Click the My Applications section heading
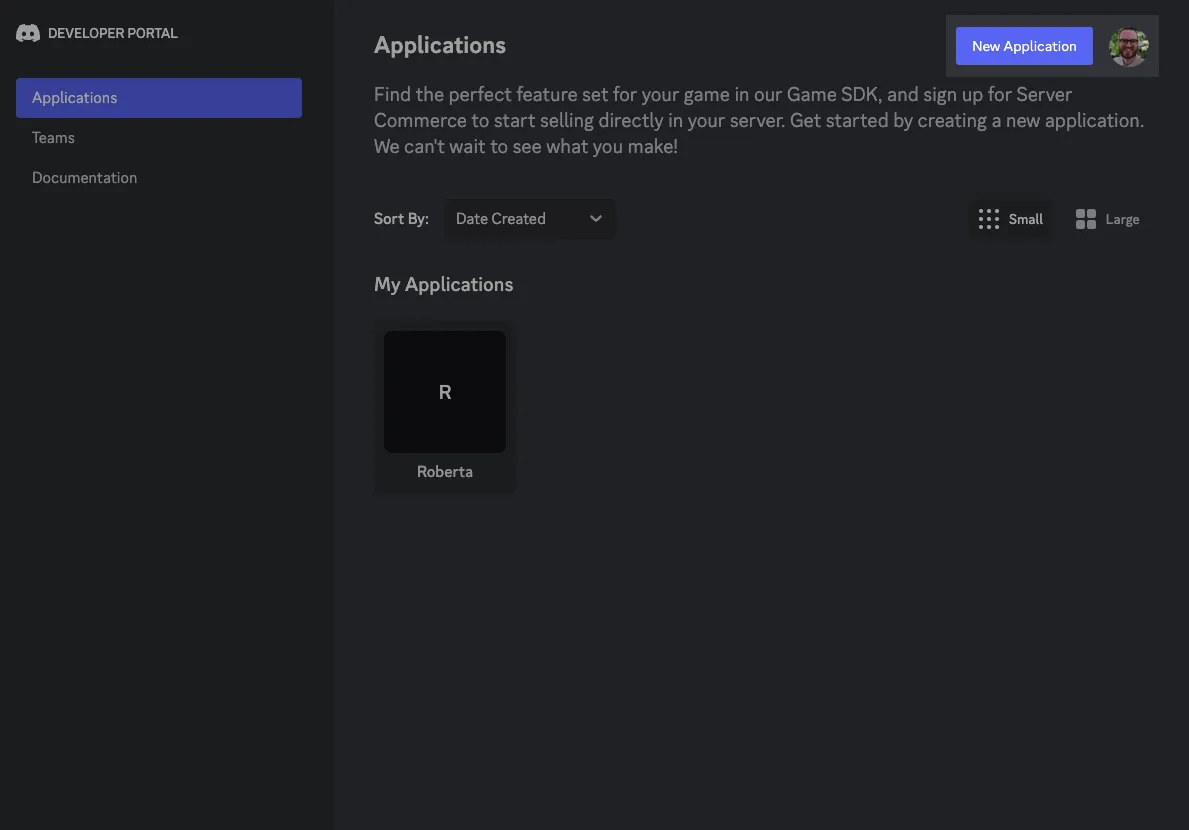 pyautogui.click(x=443, y=285)
